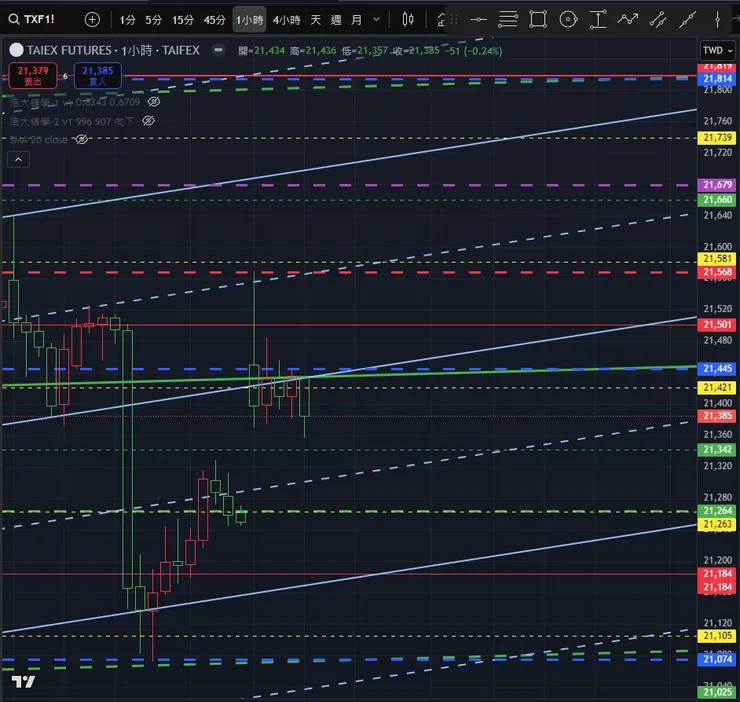The height and width of the screenshot is (702, 740).
Task: Click the yellow 21,739 price label
Action: [717, 138]
